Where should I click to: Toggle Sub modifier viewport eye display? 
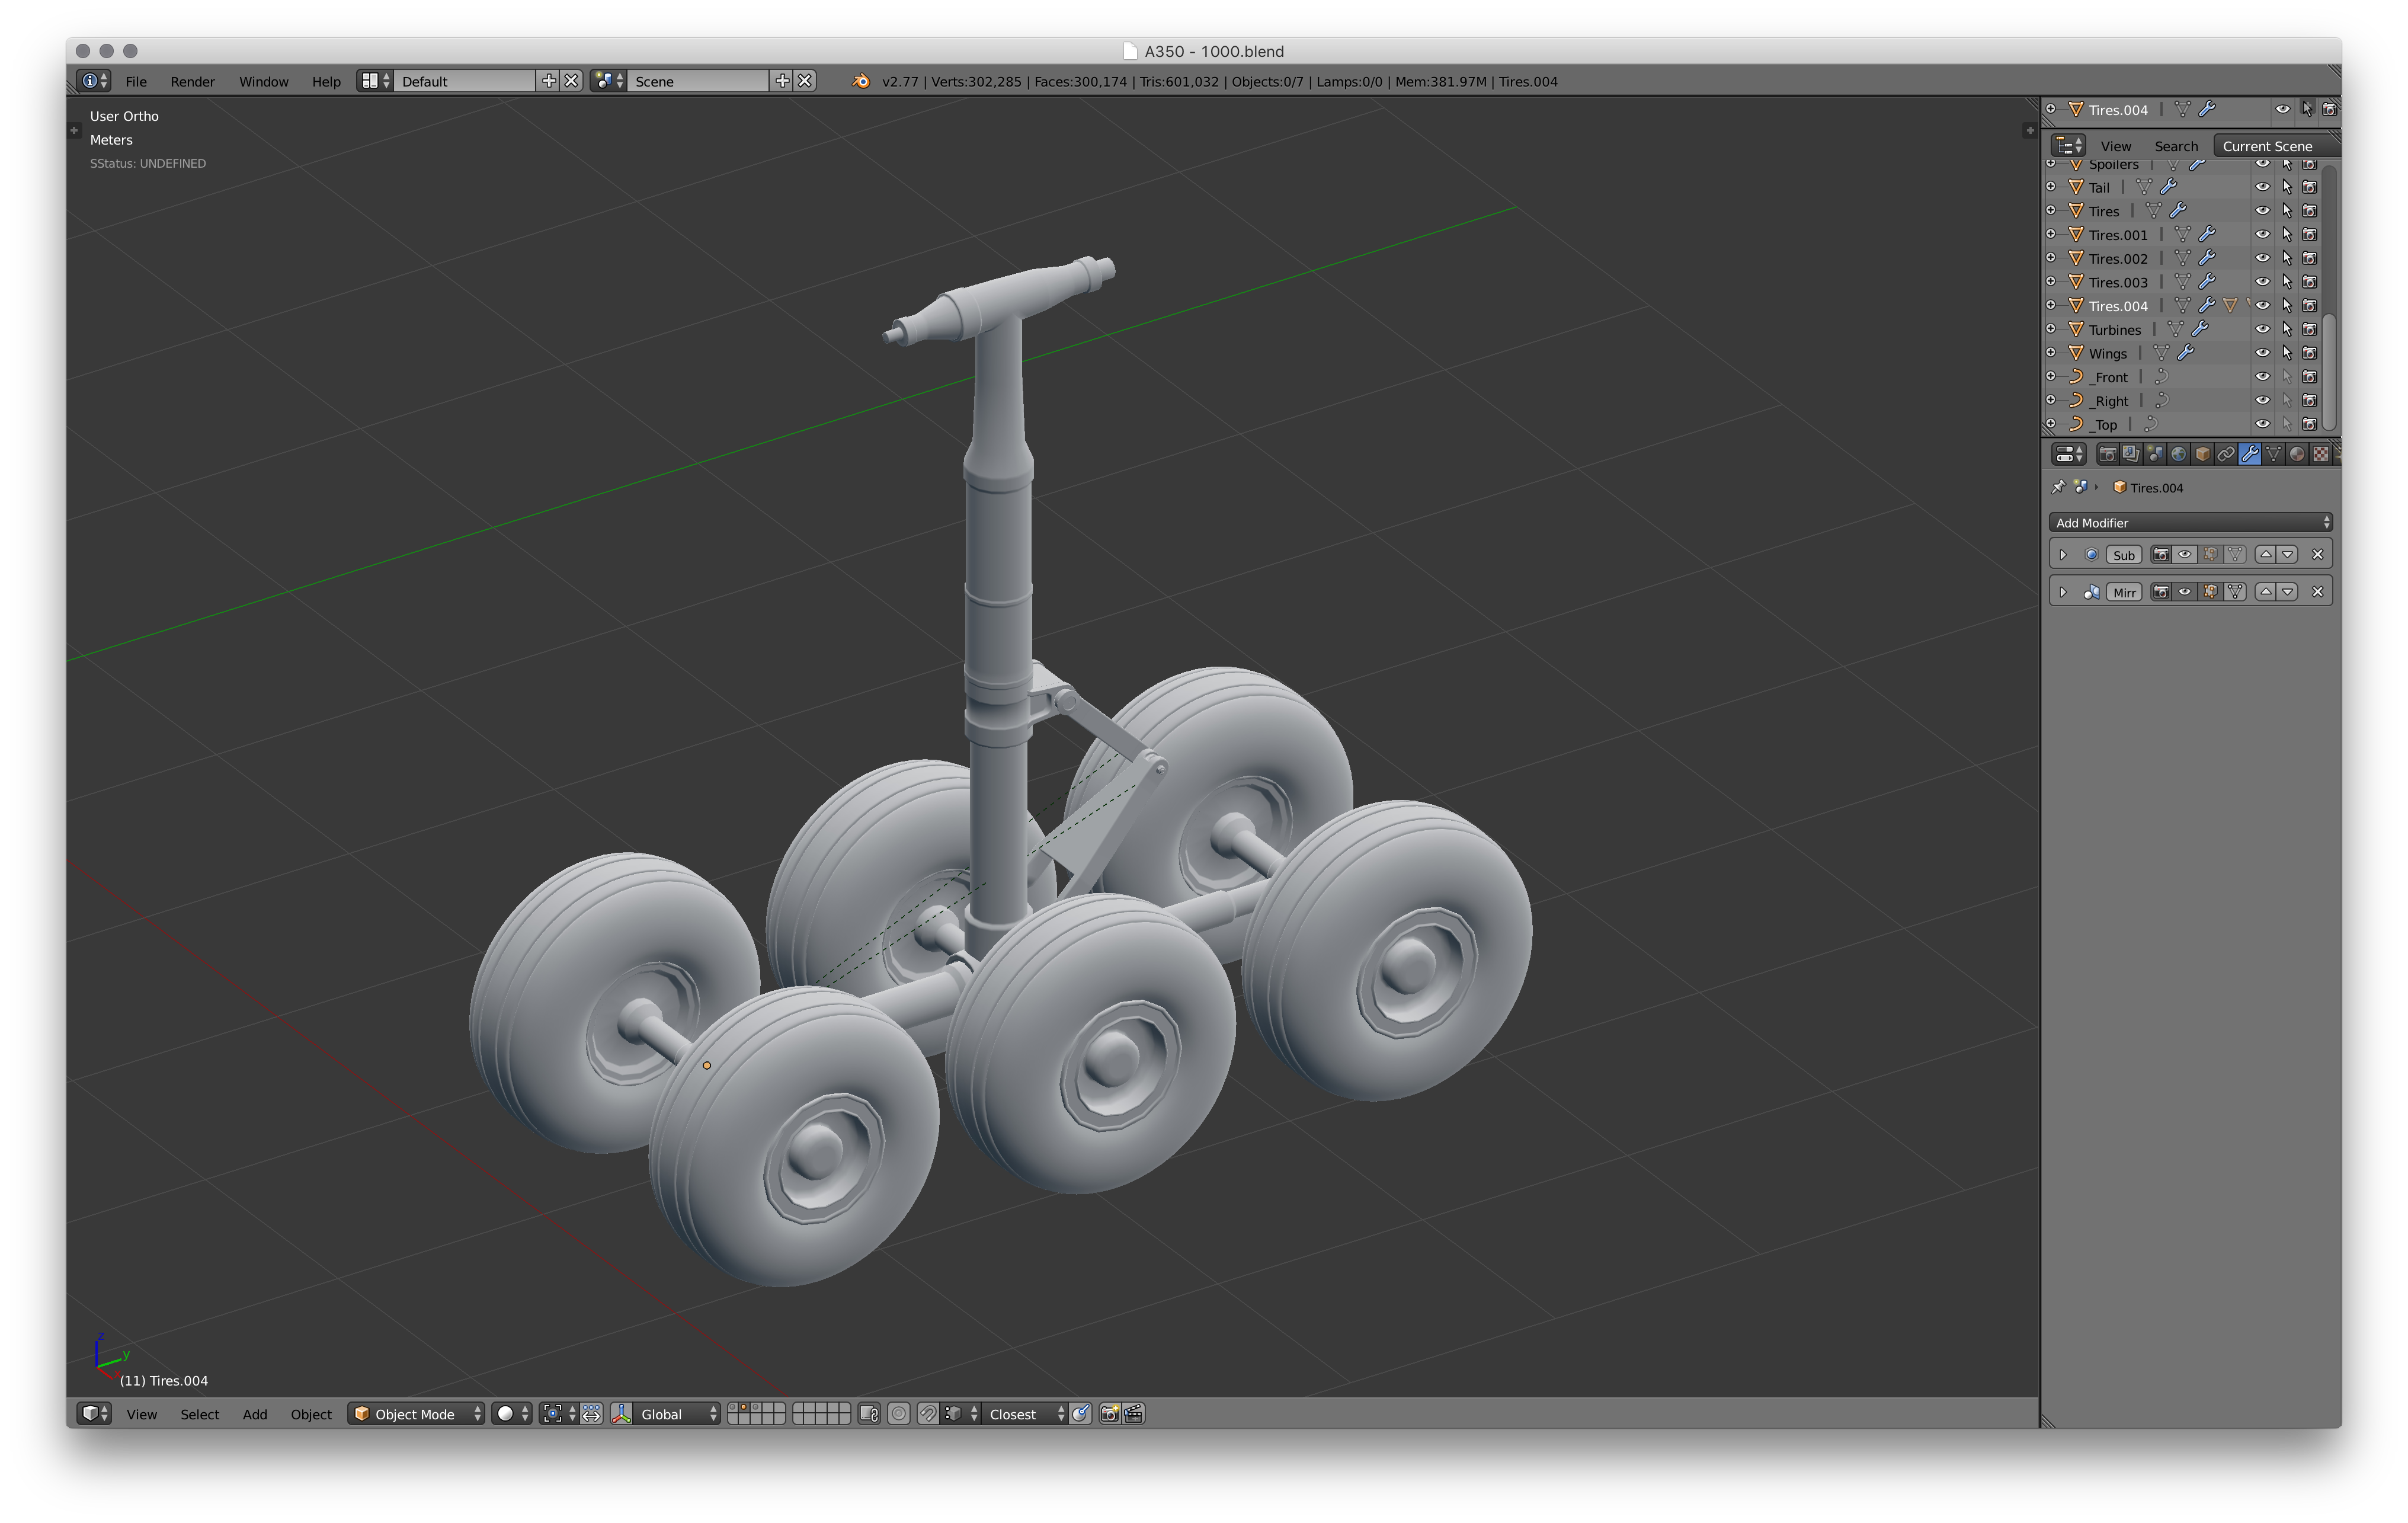click(2185, 555)
